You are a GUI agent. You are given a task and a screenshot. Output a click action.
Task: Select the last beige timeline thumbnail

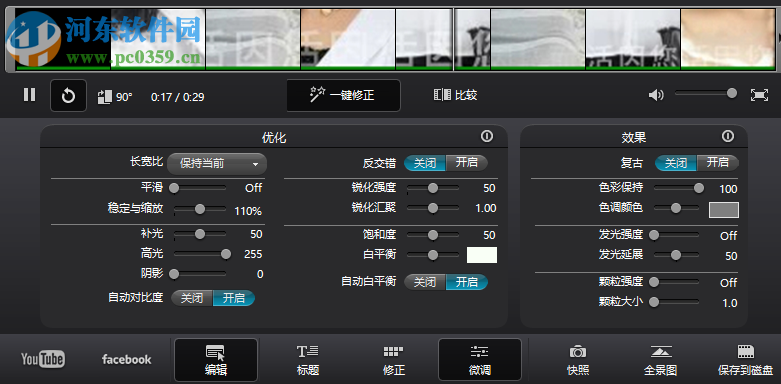pyautogui.click(x=728, y=39)
